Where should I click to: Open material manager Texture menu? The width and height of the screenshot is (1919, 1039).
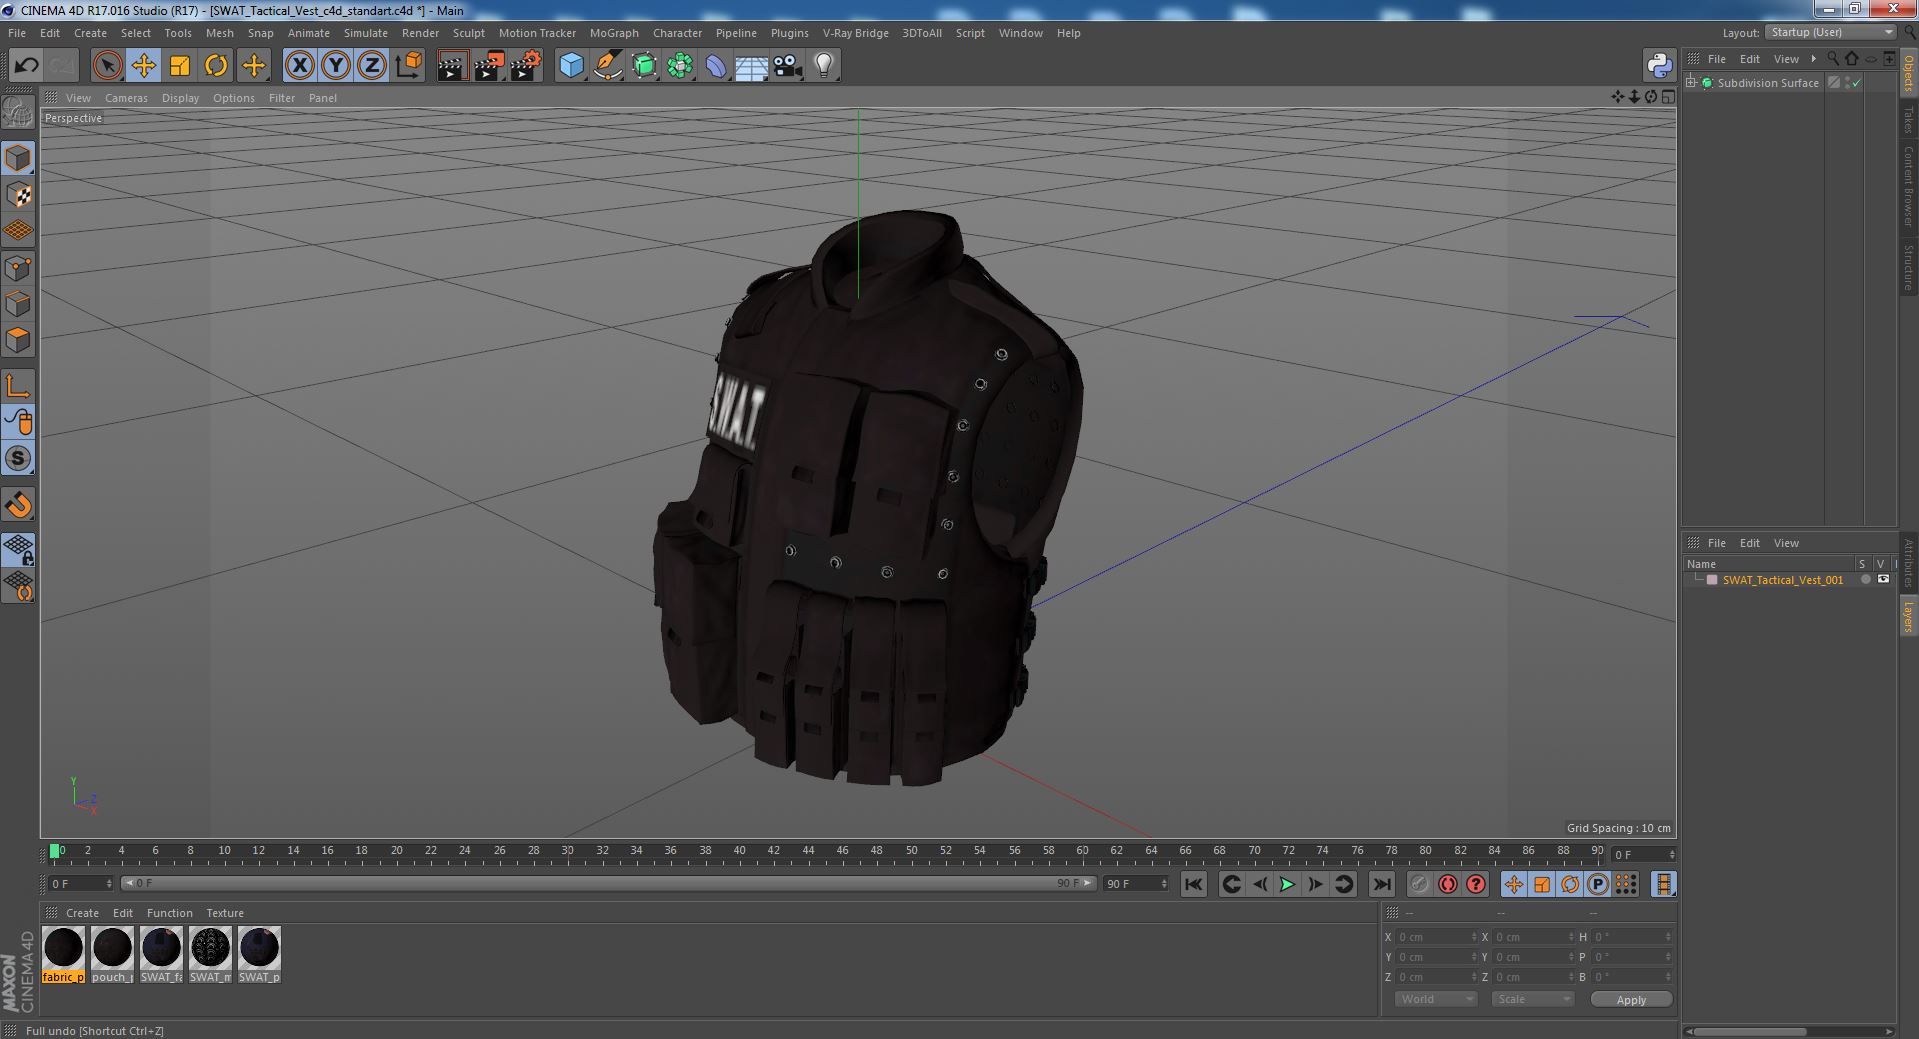click(x=225, y=913)
